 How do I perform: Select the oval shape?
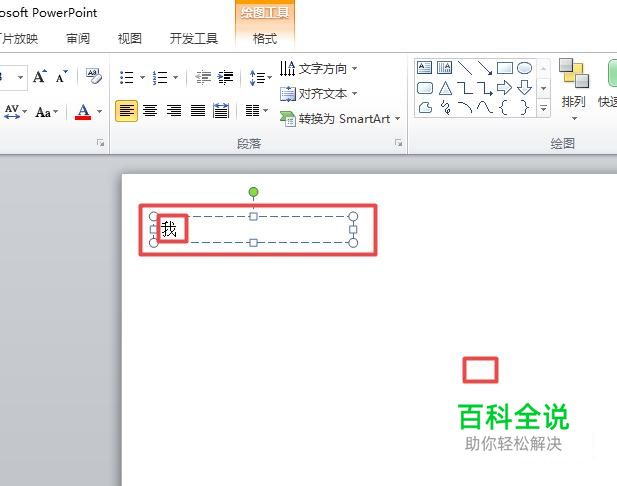(x=524, y=68)
